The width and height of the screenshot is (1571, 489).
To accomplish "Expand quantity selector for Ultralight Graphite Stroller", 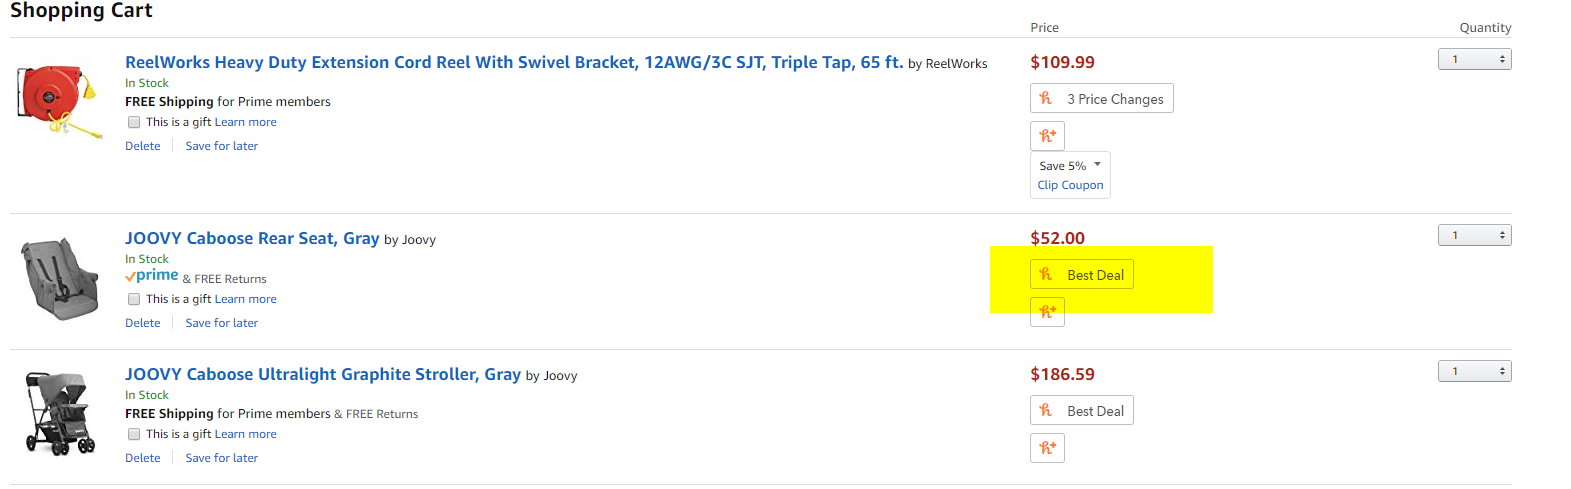I will click(x=1475, y=371).
